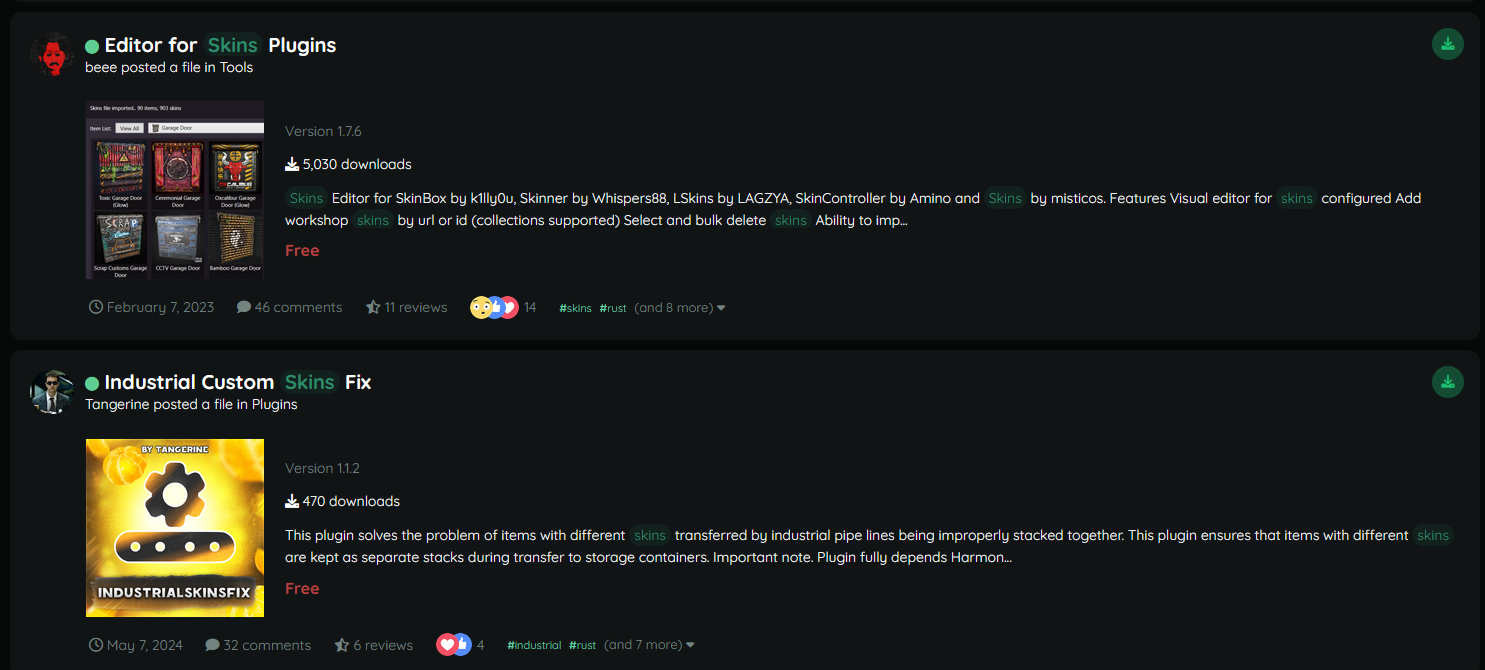
Task: Select the #industrial tag
Action: pyautogui.click(x=534, y=645)
